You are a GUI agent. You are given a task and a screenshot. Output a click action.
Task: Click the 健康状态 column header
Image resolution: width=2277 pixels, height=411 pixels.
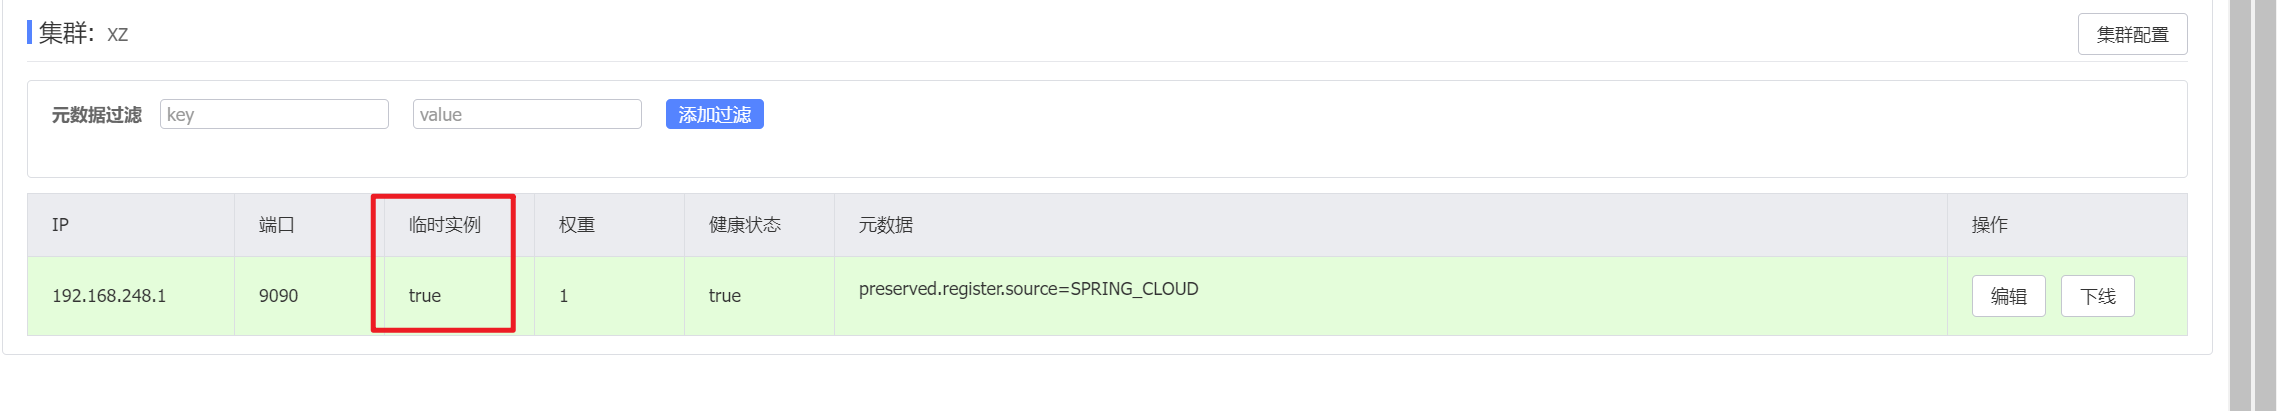(744, 225)
